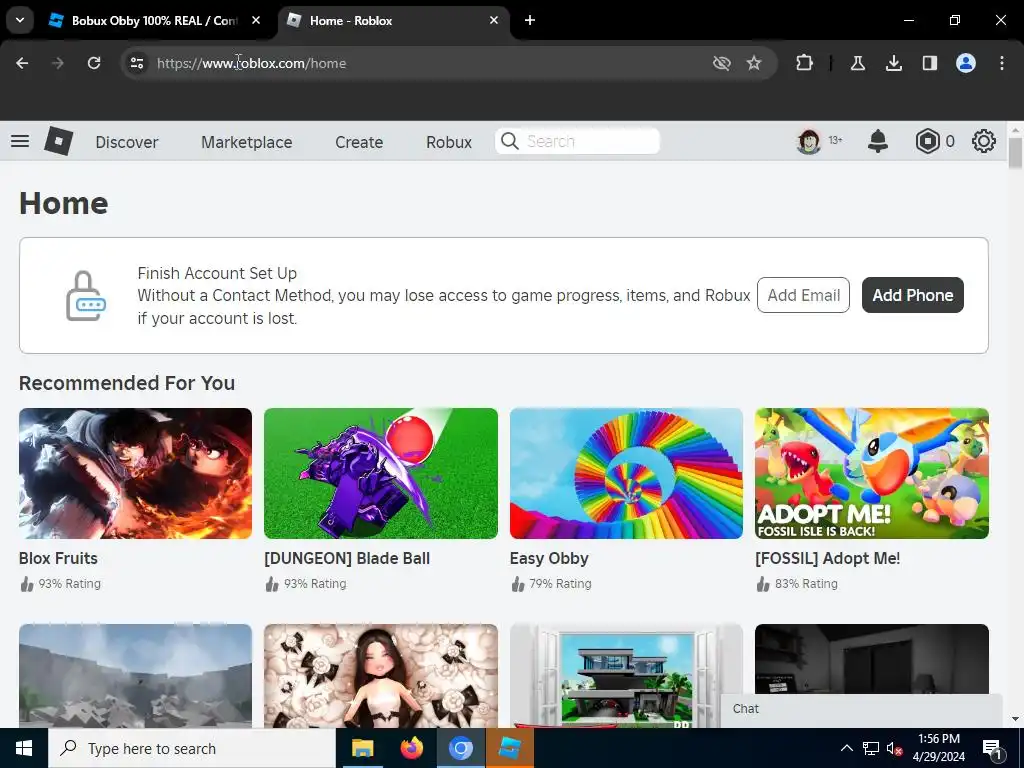Go back with the browser back arrow
This screenshot has width=1024, height=768.
click(x=22, y=63)
